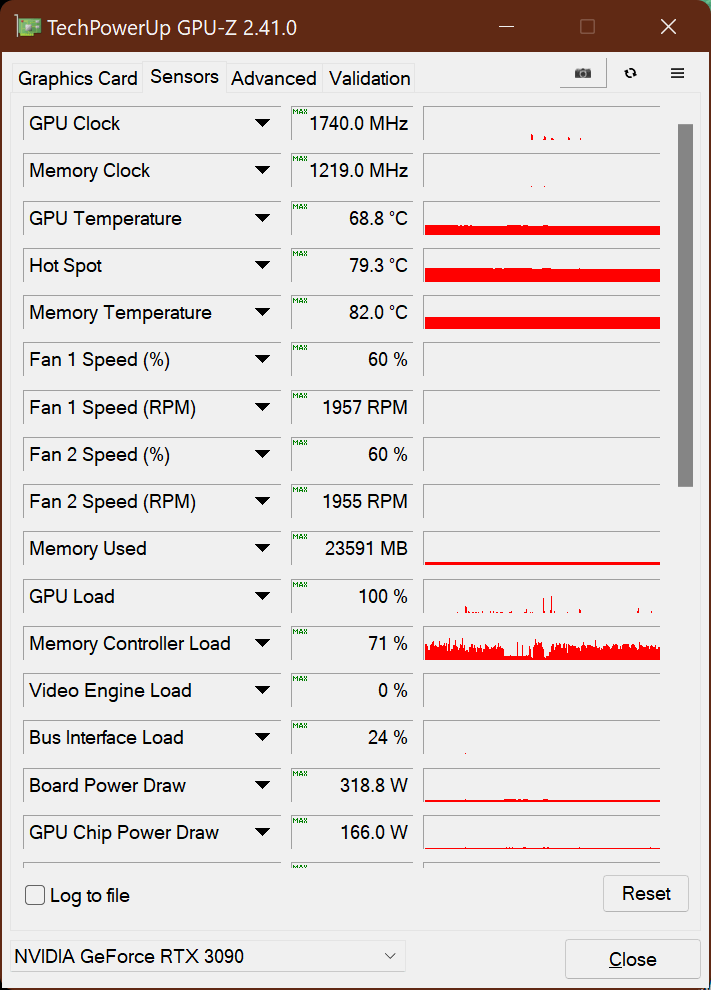Click the Reset button
The image size is (711, 990).
pos(646,893)
